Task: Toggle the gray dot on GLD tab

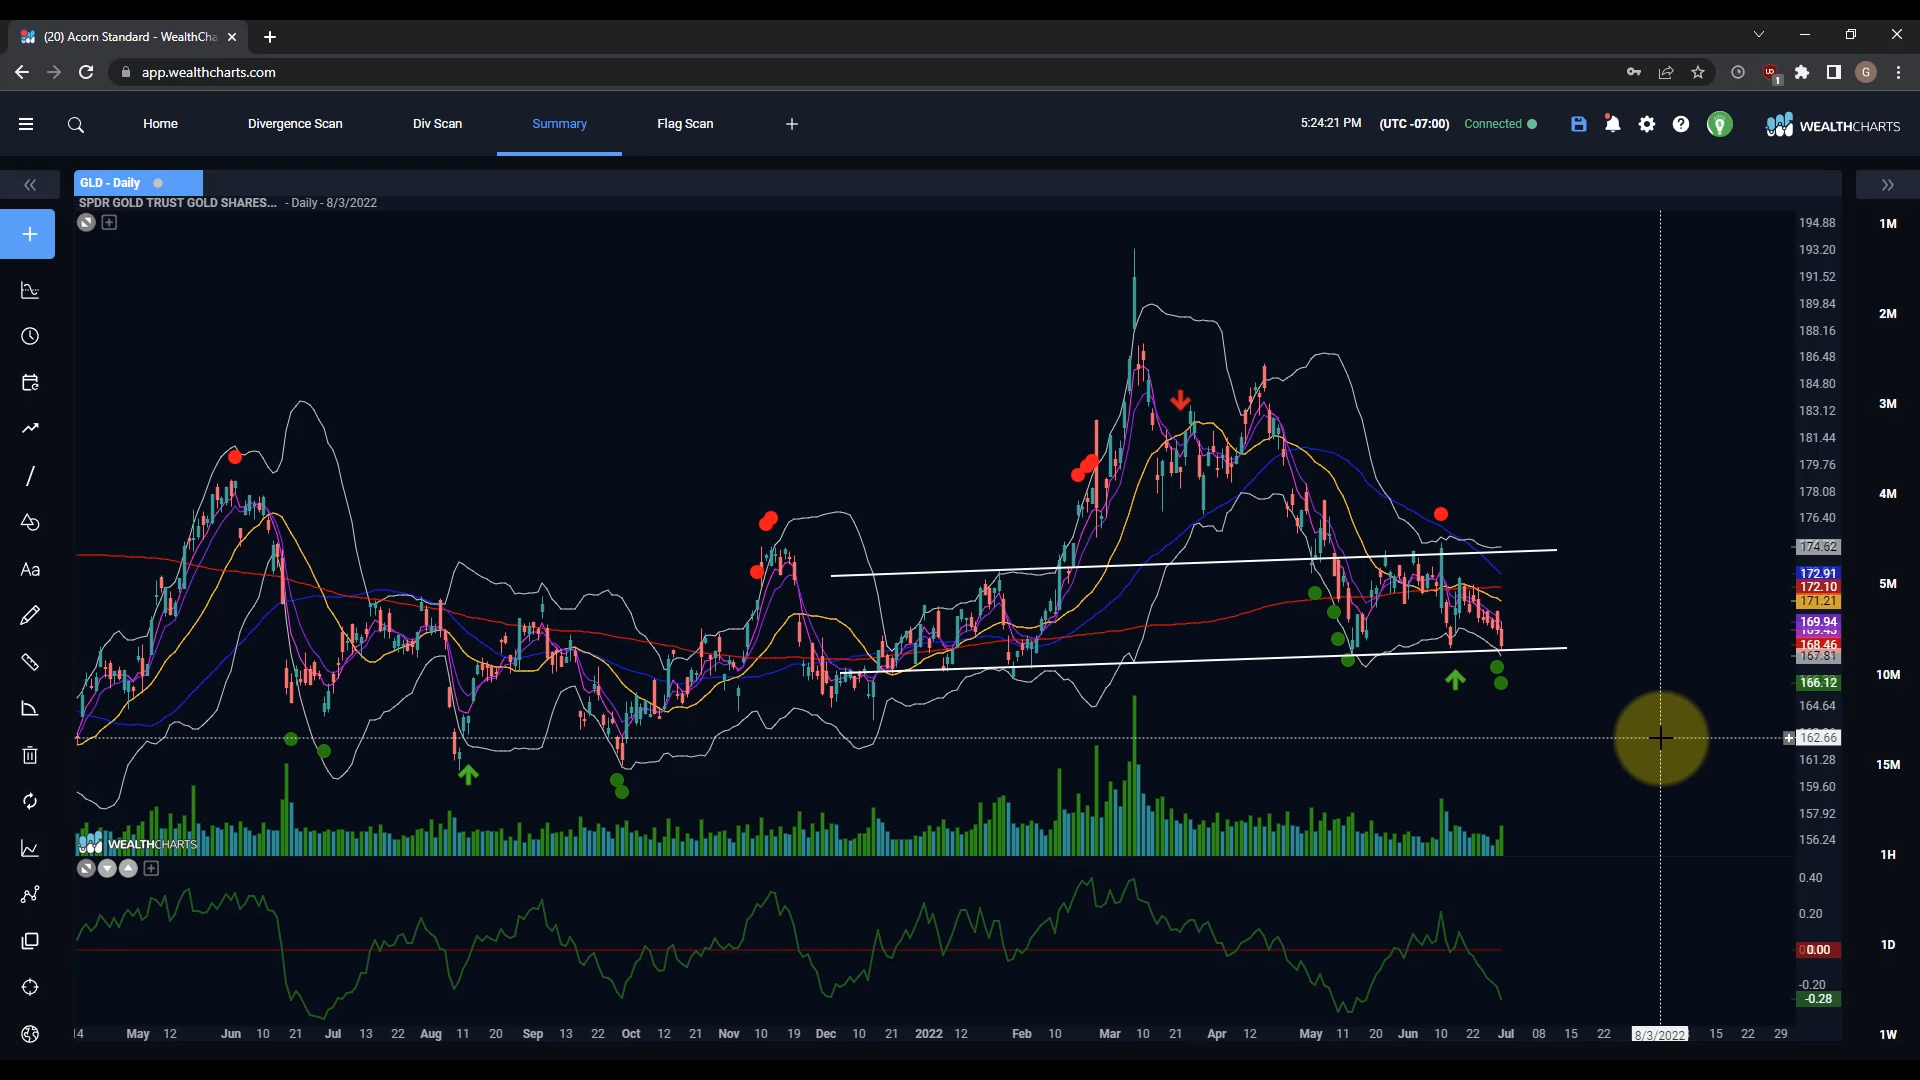Action: click(158, 183)
